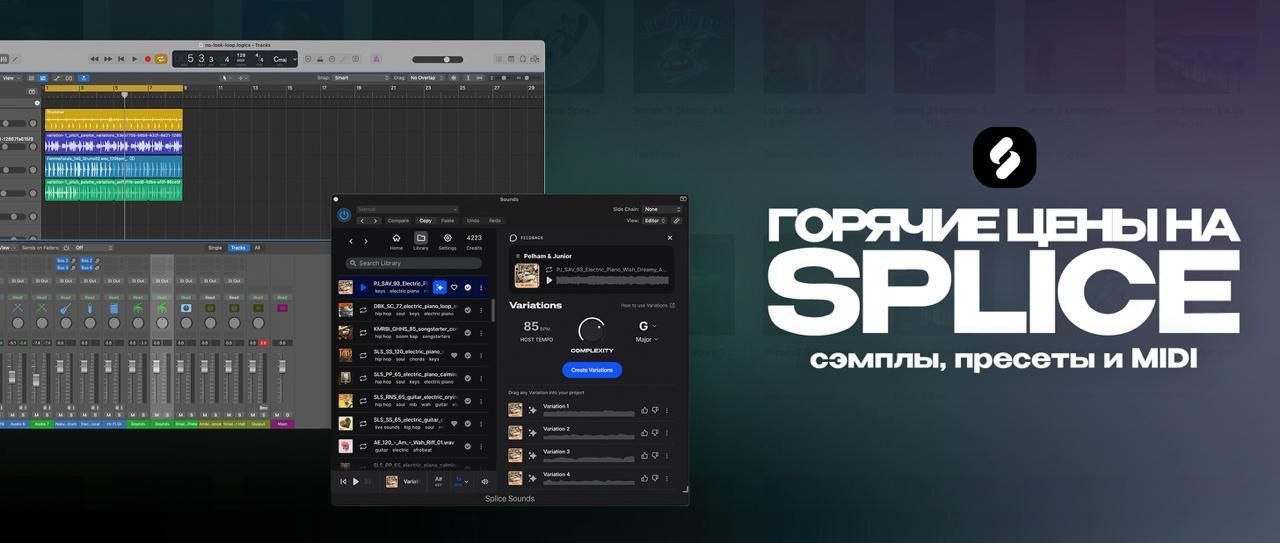Screen dimensions: 1280x543
Task: Open the Drag No Overlap dropdown
Action: pyautogui.click(x=425, y=77)
